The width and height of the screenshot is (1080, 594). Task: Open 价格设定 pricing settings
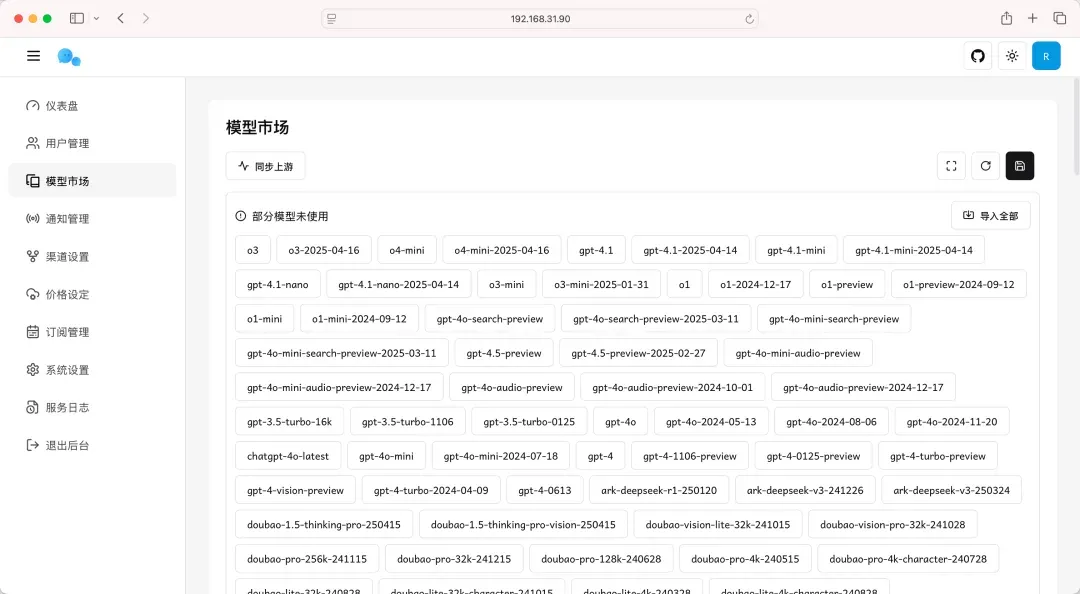click(92, 294)
